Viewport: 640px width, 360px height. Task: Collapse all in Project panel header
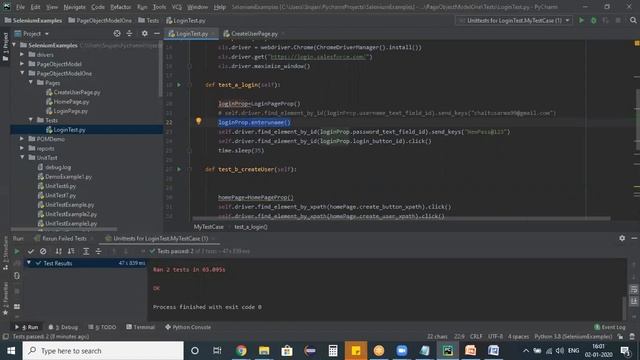point(129,33)
